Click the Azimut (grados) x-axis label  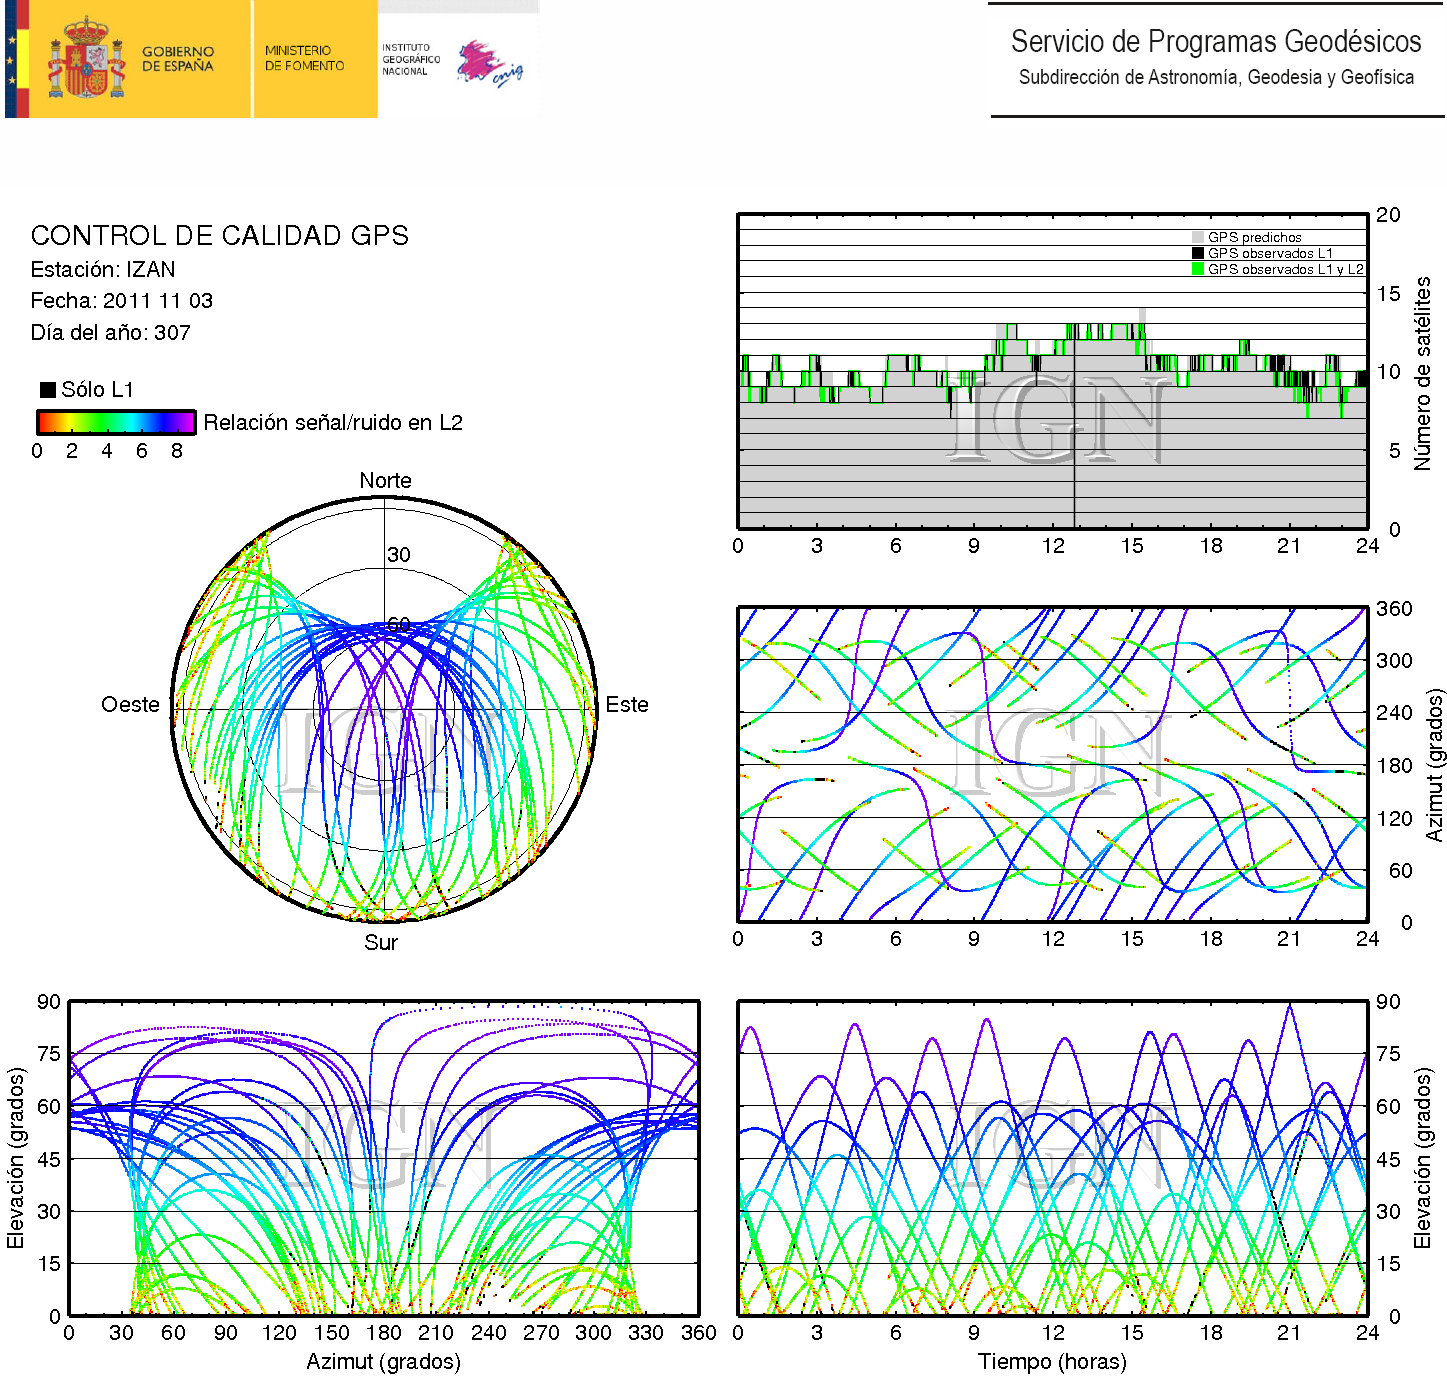click(383, 1361)
